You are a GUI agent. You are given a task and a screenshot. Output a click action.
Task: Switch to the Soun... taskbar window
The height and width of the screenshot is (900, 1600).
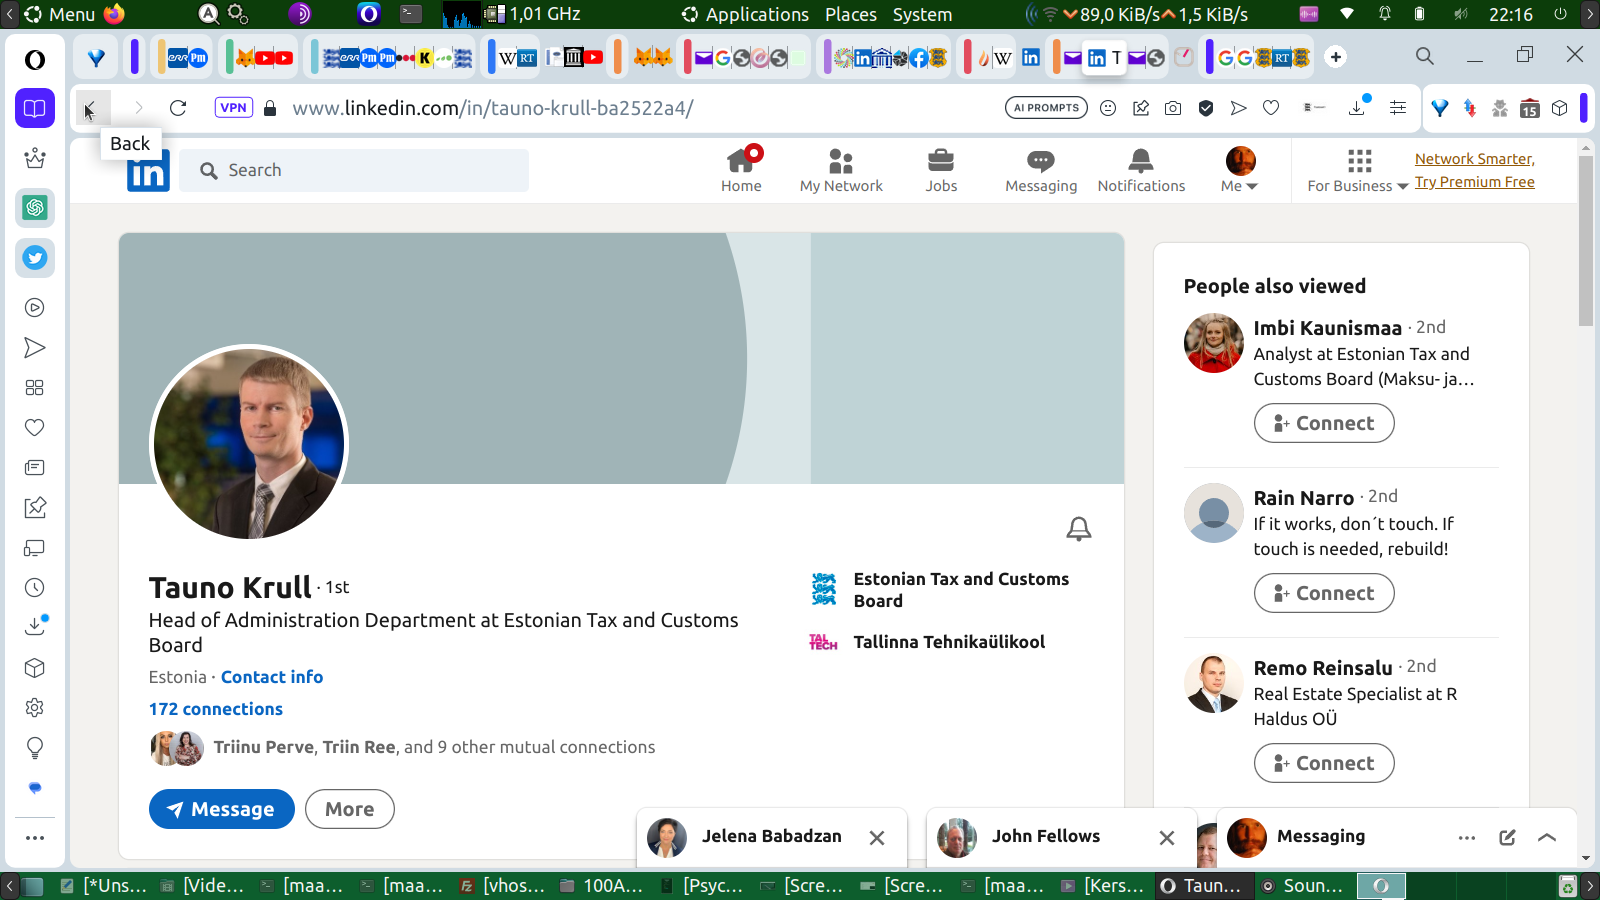pyautogui.click(x=1303, y=886)
